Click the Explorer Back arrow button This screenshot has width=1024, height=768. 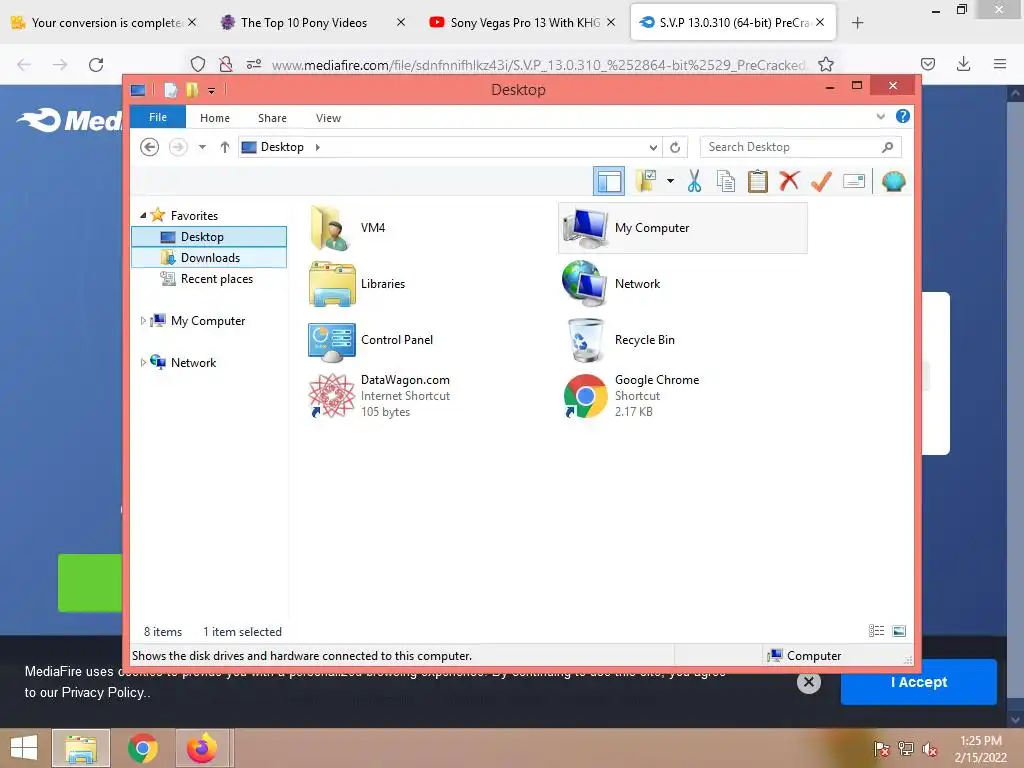point(150,147)
